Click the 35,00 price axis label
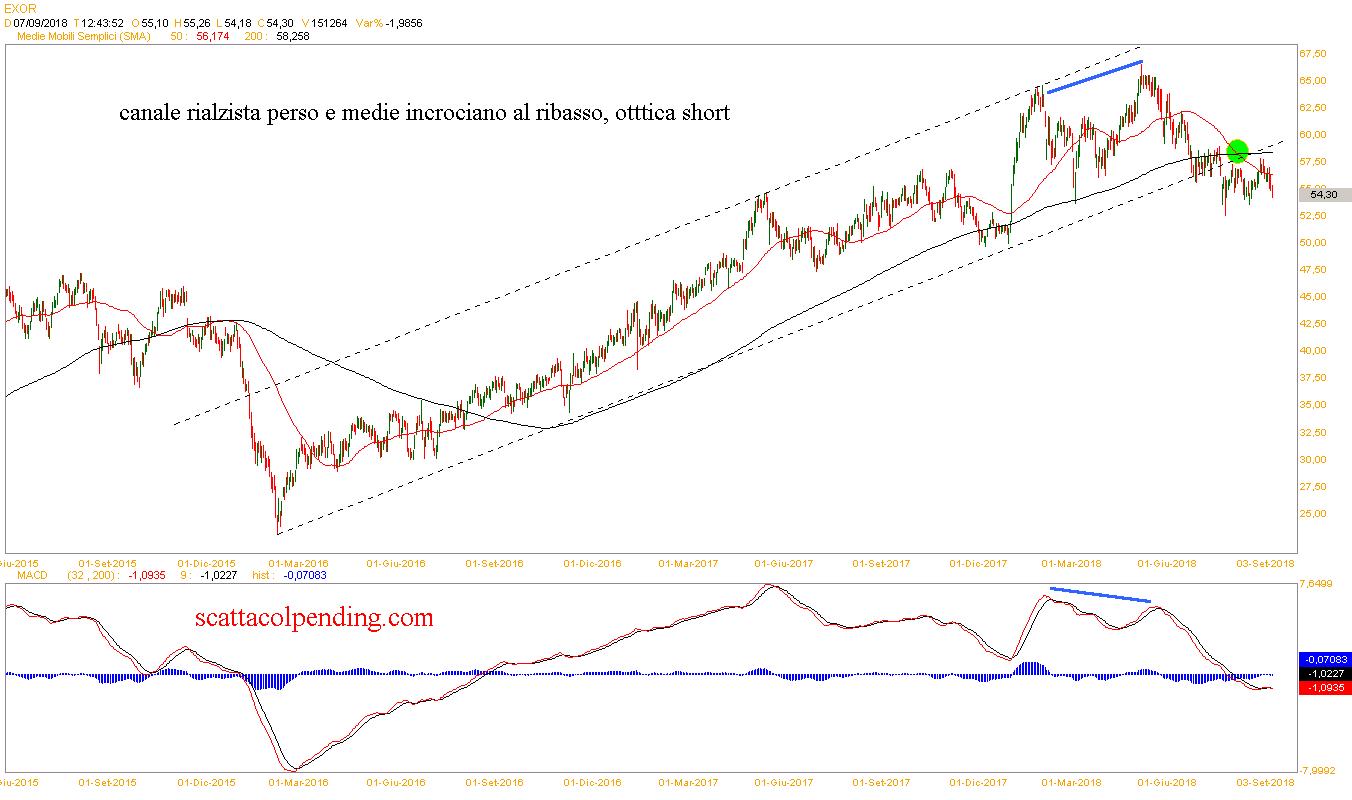 (x=1313, y=404)
